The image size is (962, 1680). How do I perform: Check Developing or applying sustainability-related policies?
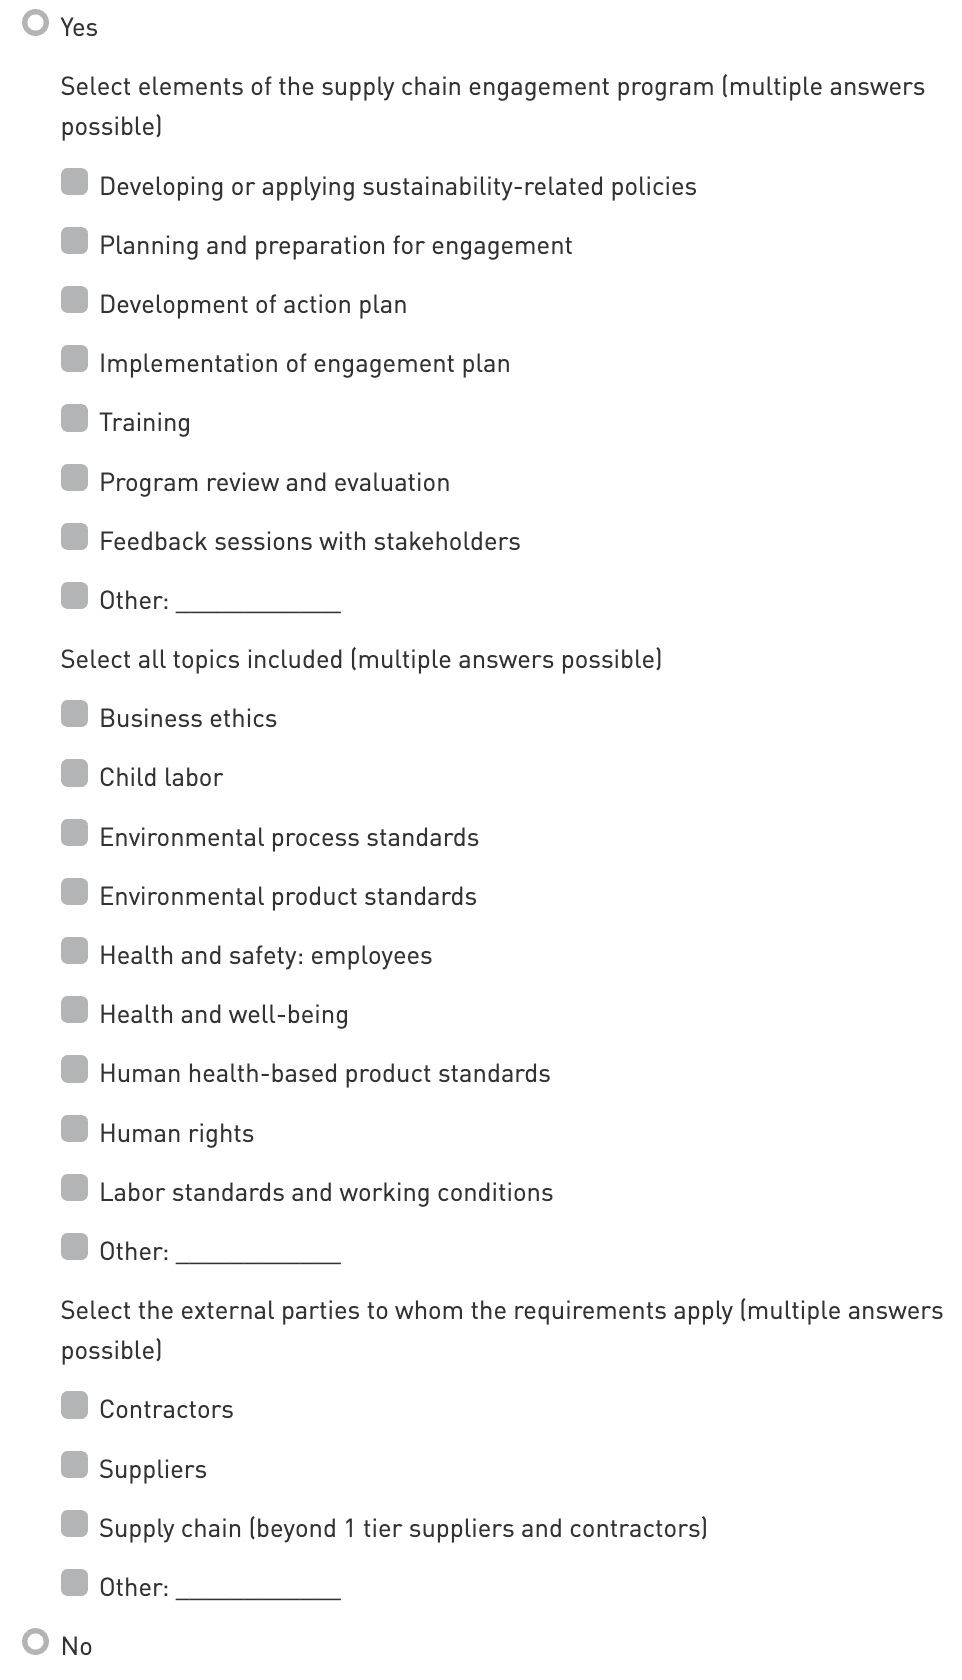point(75,183)
